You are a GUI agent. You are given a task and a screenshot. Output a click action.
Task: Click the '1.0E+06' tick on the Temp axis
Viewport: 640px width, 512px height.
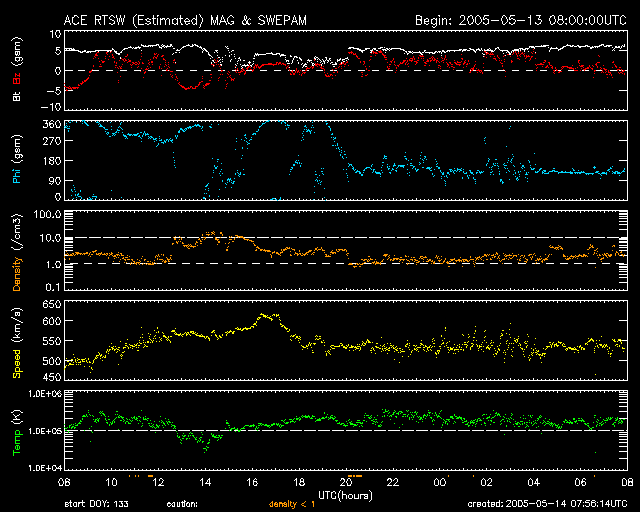(x=45, y=394)
